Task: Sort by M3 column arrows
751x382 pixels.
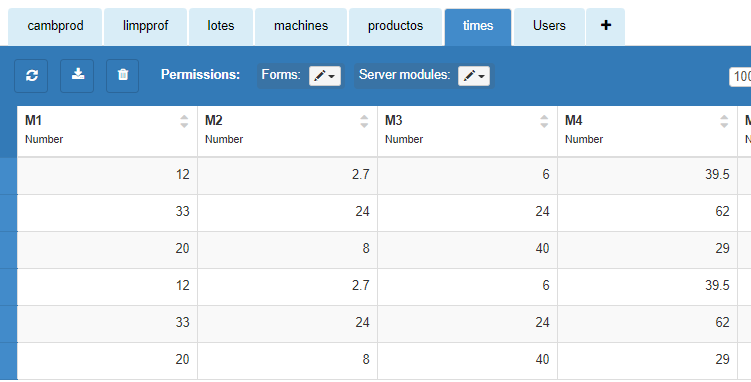Action: 544,121
